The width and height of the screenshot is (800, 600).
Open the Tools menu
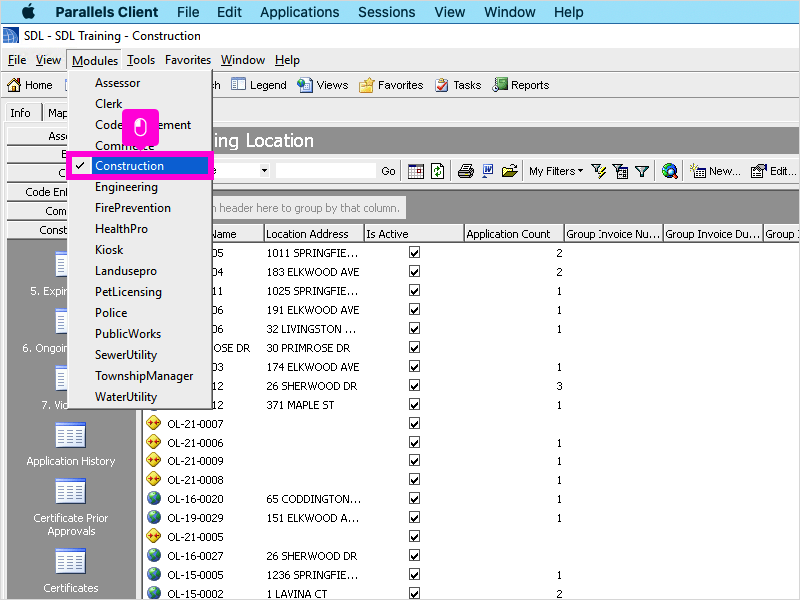point(141,60)
